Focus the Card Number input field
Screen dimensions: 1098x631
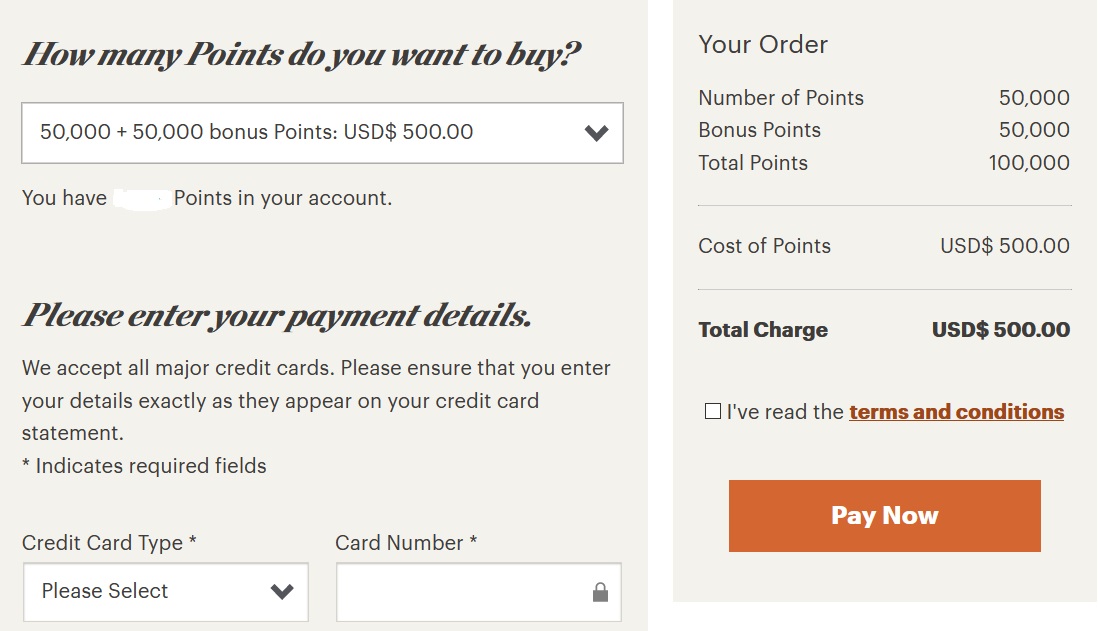pos(460,592)
